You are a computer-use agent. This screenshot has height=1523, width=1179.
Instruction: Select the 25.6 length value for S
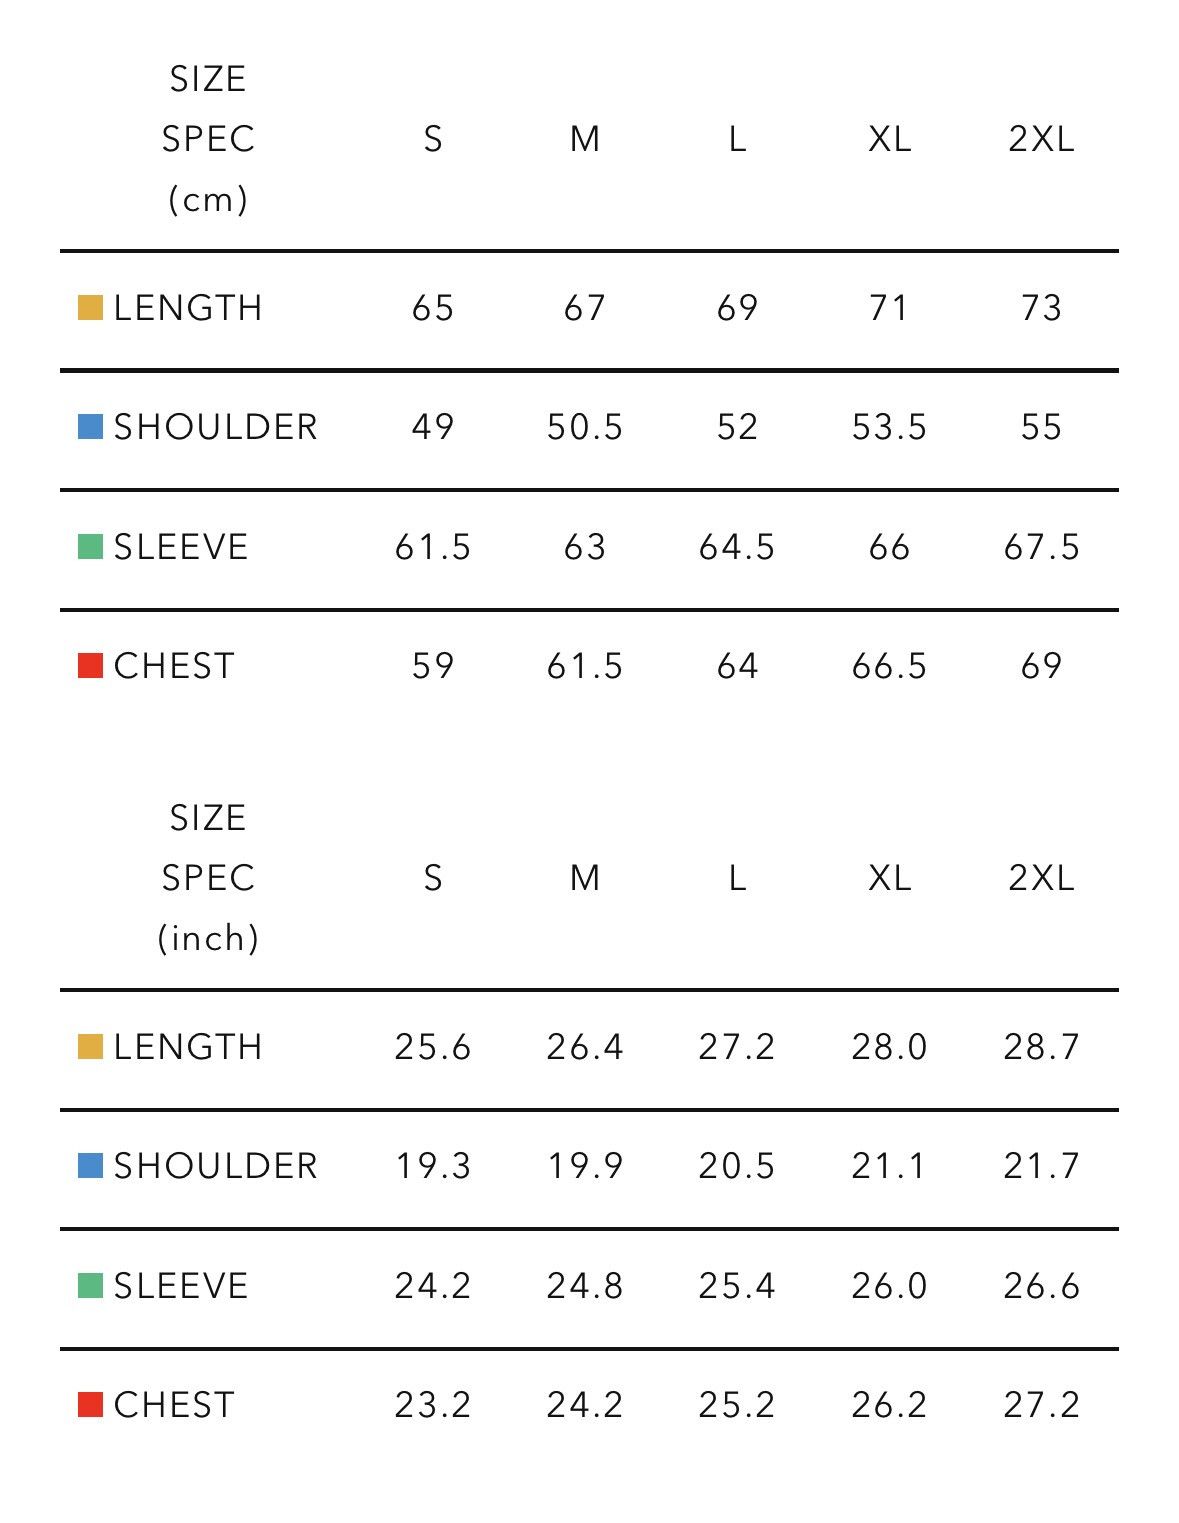point(433,1047)
